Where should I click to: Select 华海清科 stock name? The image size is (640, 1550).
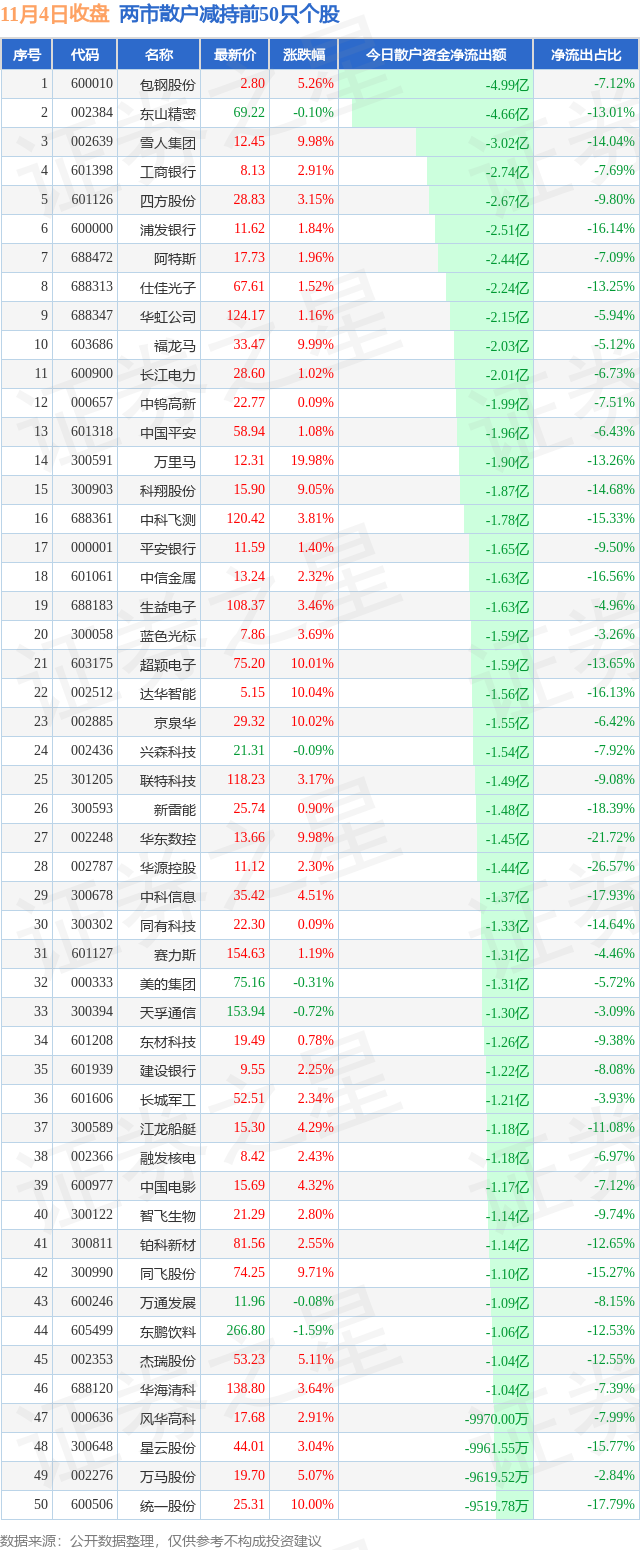click(170, 1390)
